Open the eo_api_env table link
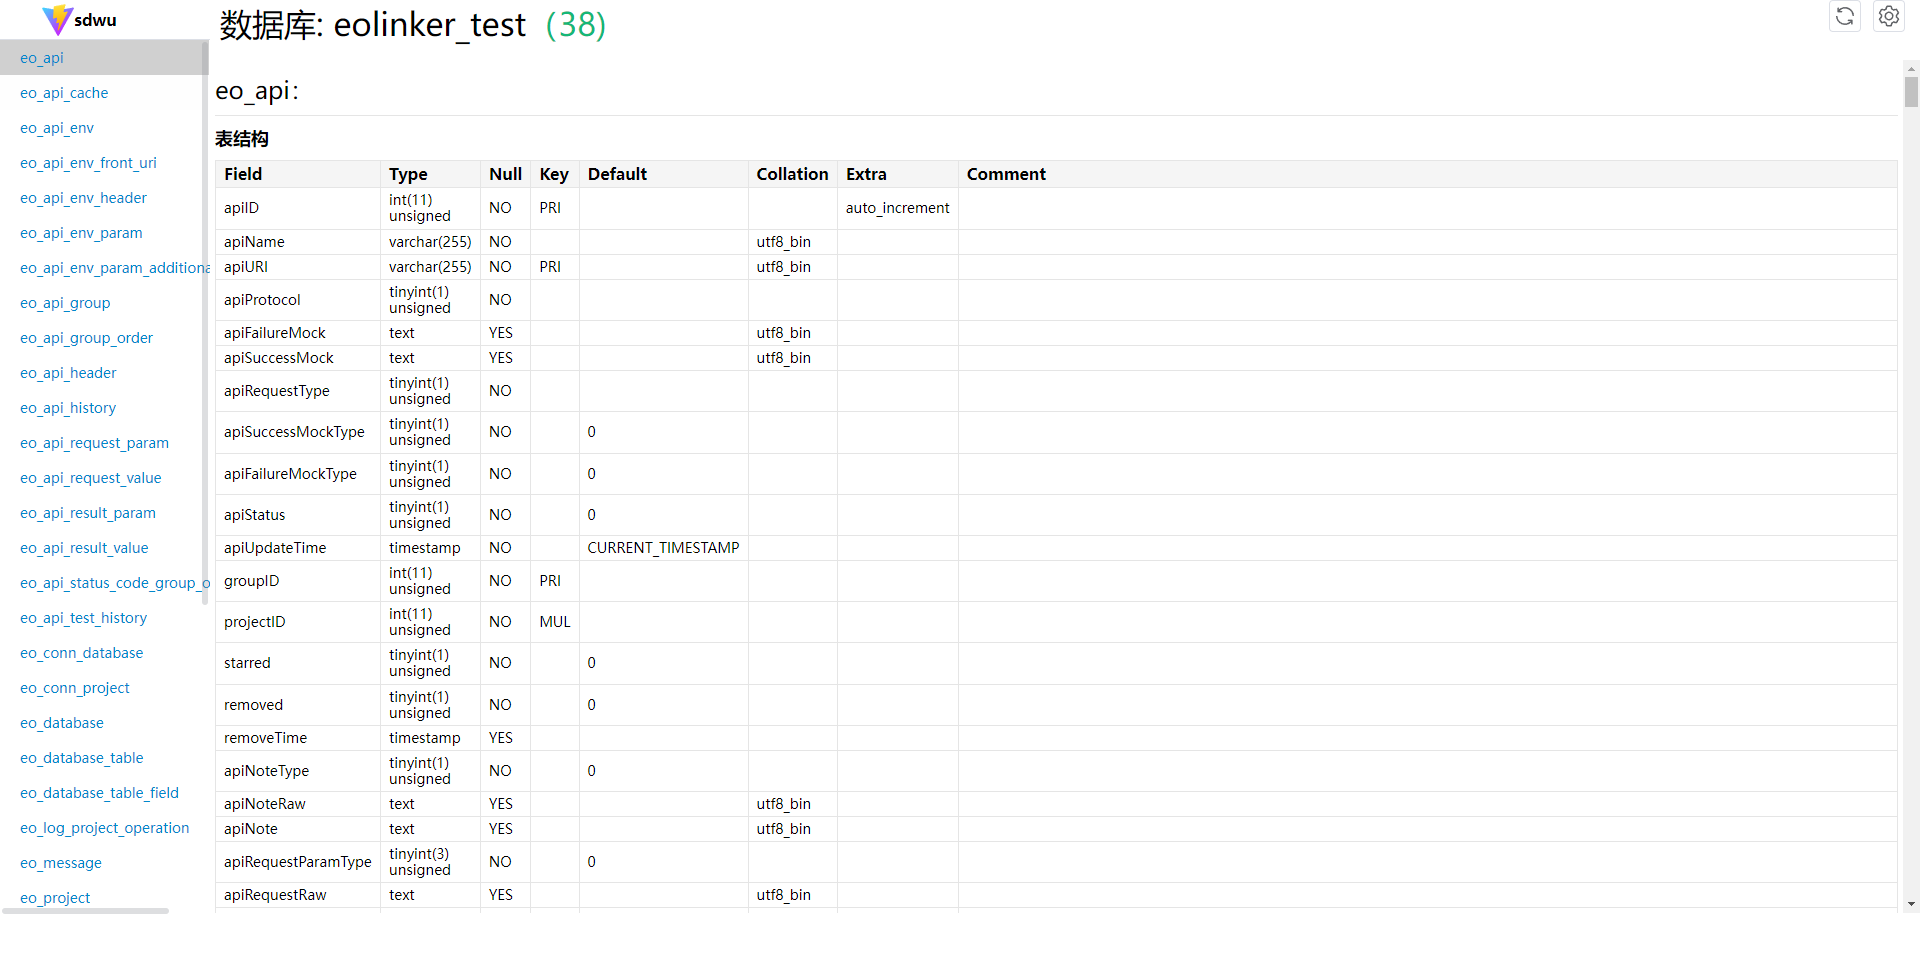The height and width of the screenshot is (953, 1920). point(57,128)
